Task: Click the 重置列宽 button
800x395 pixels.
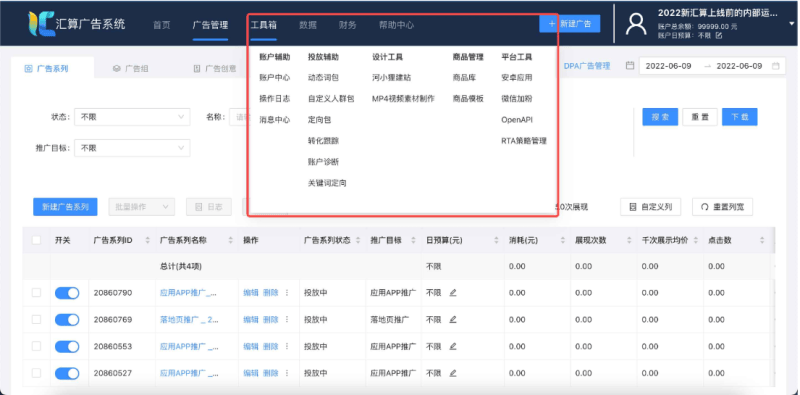Action: (722, 207)
